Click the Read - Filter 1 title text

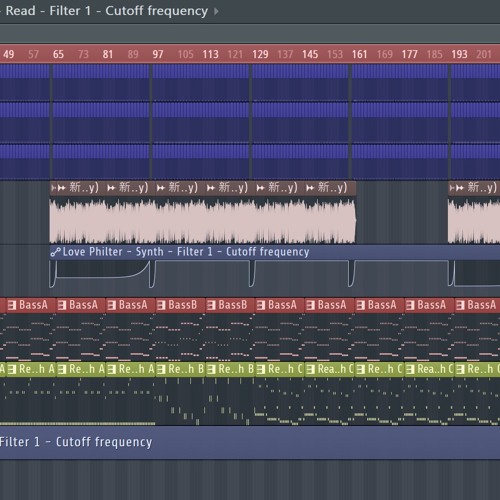click(48, 11)
